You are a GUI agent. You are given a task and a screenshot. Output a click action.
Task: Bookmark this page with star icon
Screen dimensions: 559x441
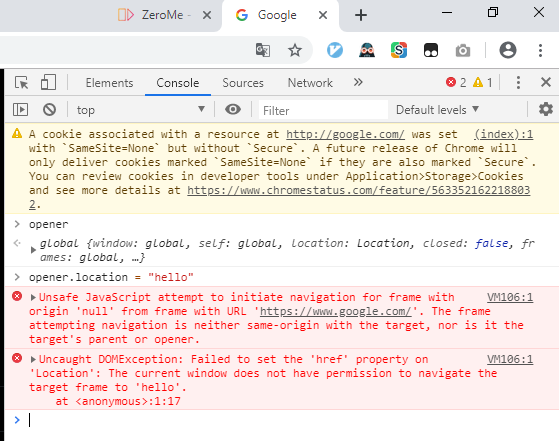coord(294,50)
